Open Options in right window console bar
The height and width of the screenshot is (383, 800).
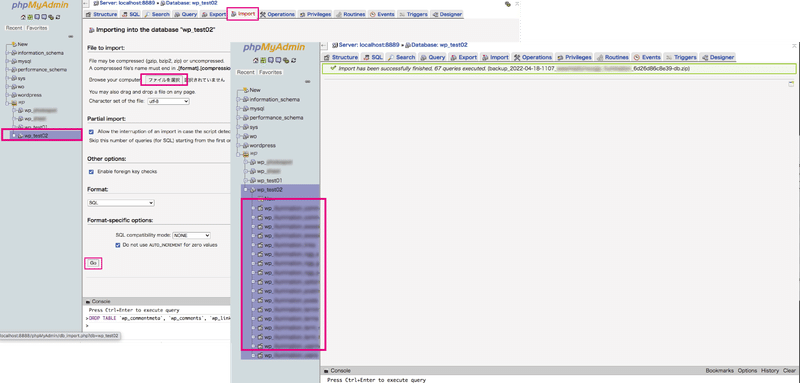click(x=747, y=371)
